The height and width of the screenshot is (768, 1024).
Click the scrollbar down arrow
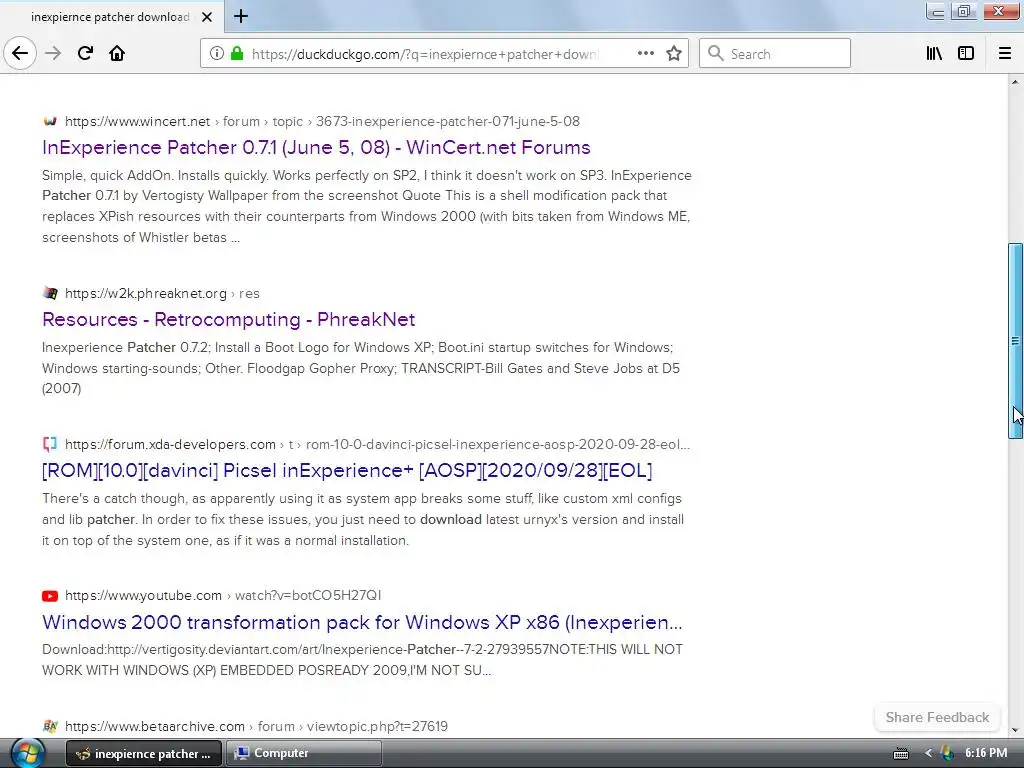click(1015, 731)
